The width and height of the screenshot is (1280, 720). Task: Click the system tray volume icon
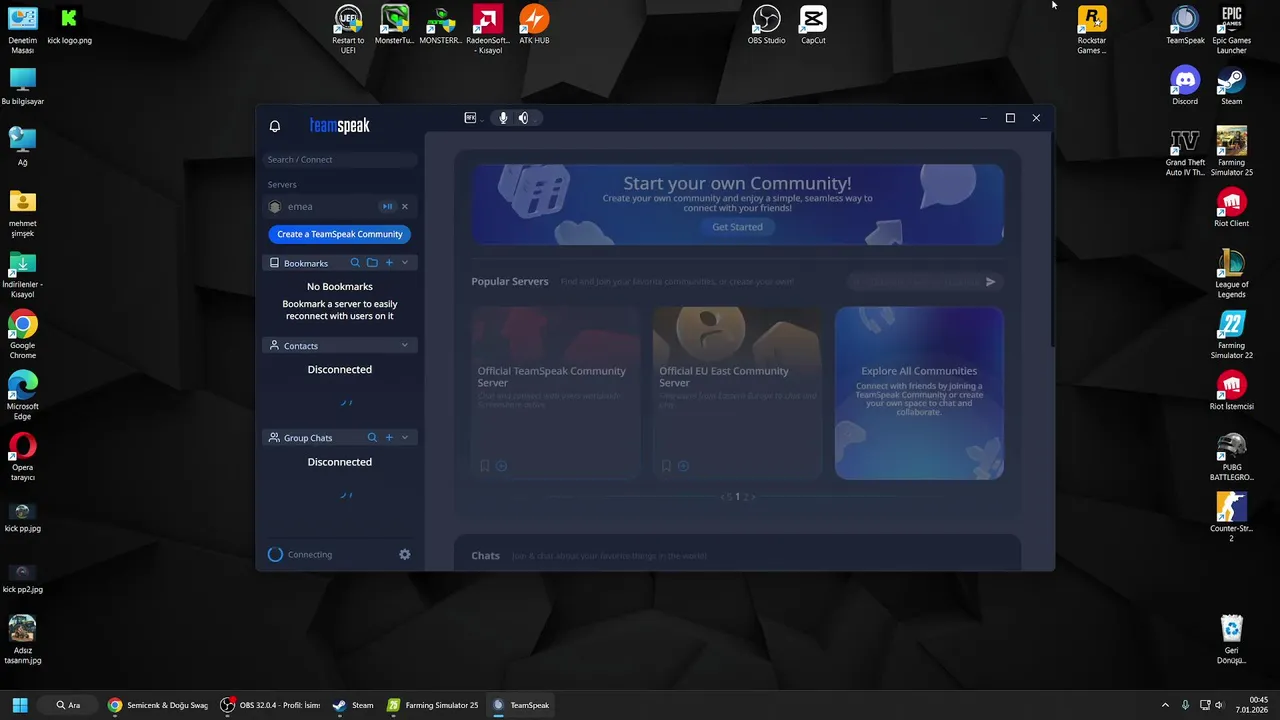(x=1219, y=705)
